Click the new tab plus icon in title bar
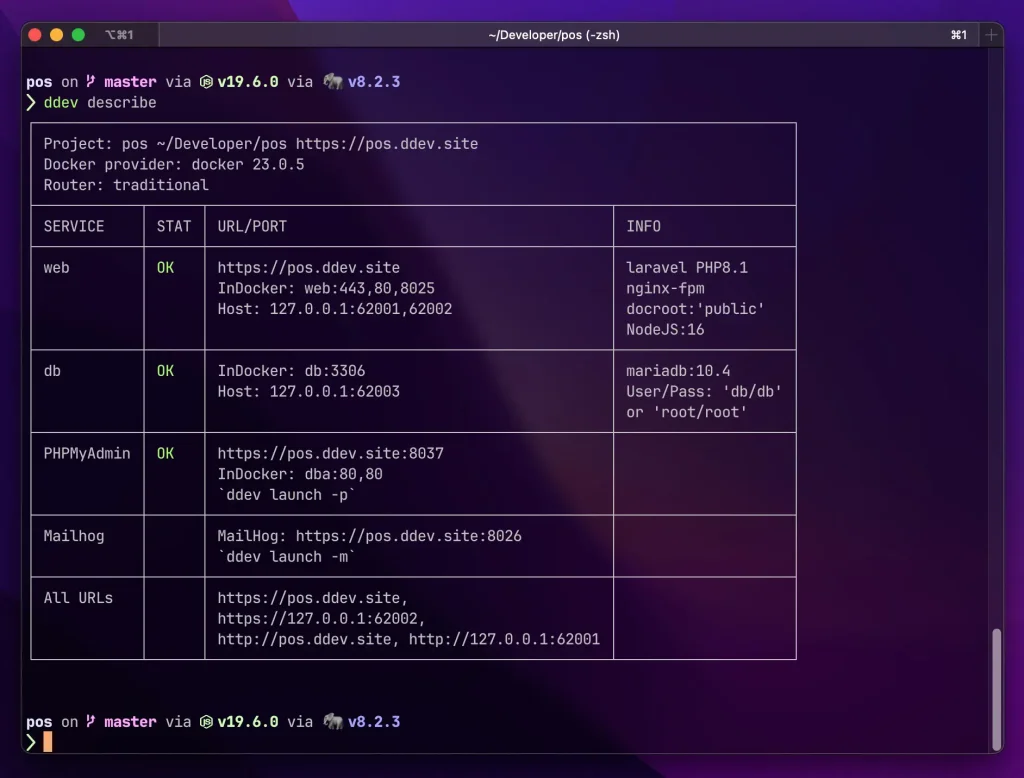 pyautogui.click(x=990, y=34)
